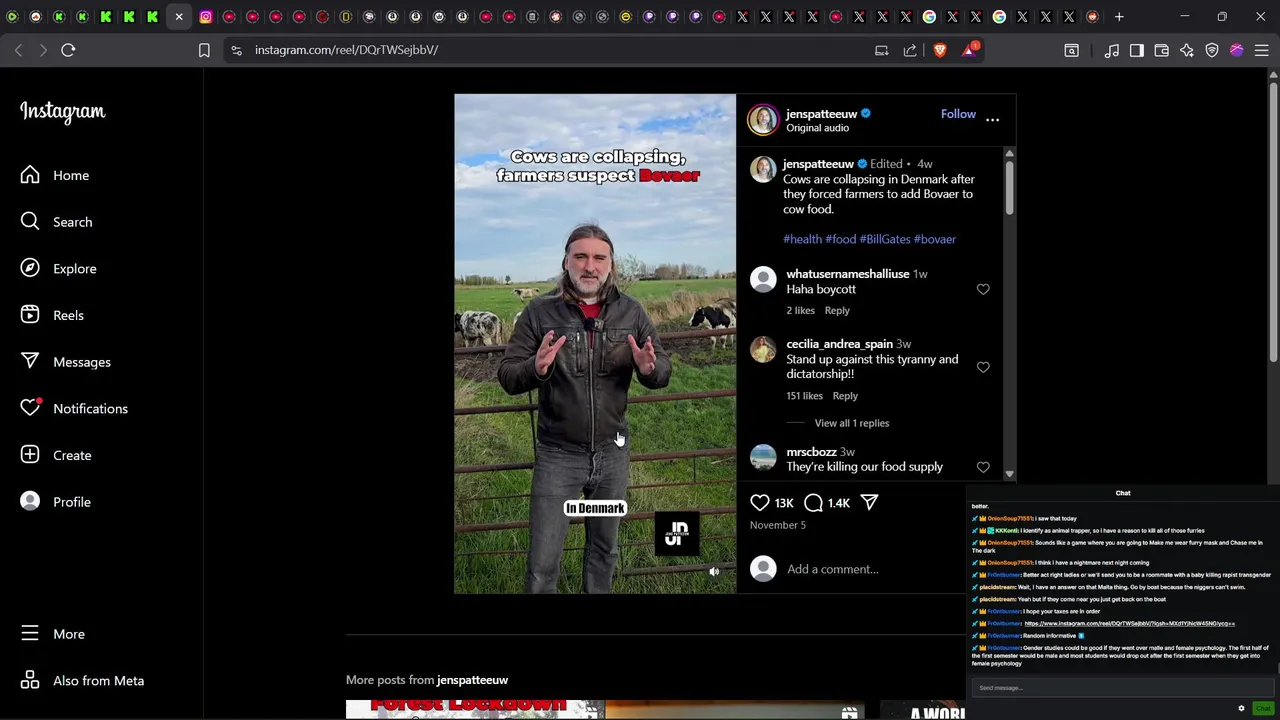Click the Brave Rewards triangle icon
1280x720 pixels.
(x=969, y=50)
